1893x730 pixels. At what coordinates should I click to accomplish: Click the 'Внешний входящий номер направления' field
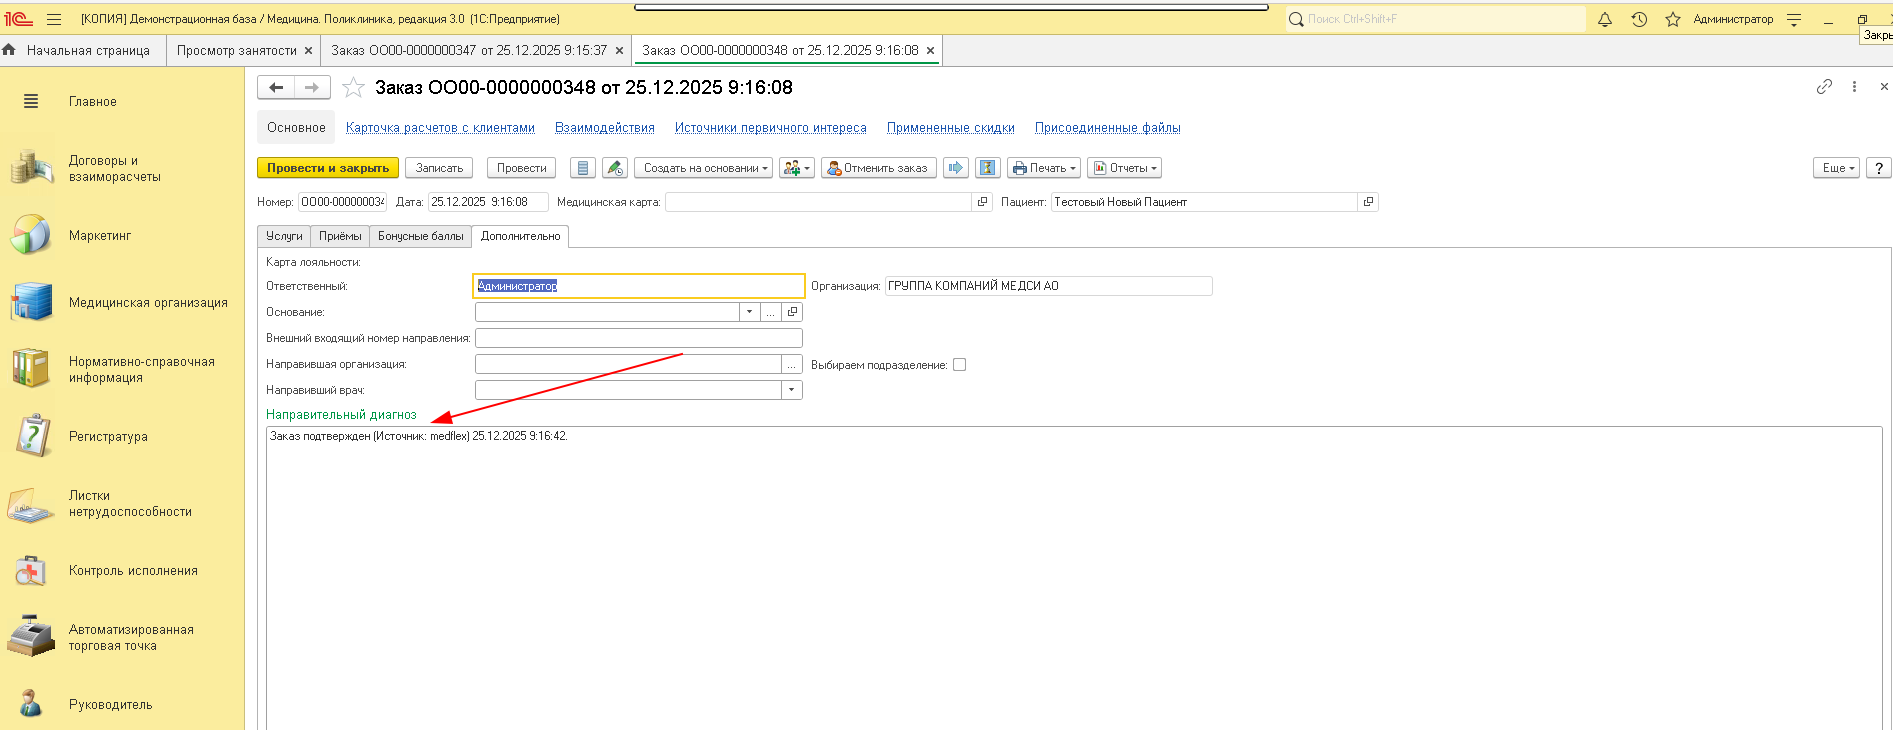point(638,338)
